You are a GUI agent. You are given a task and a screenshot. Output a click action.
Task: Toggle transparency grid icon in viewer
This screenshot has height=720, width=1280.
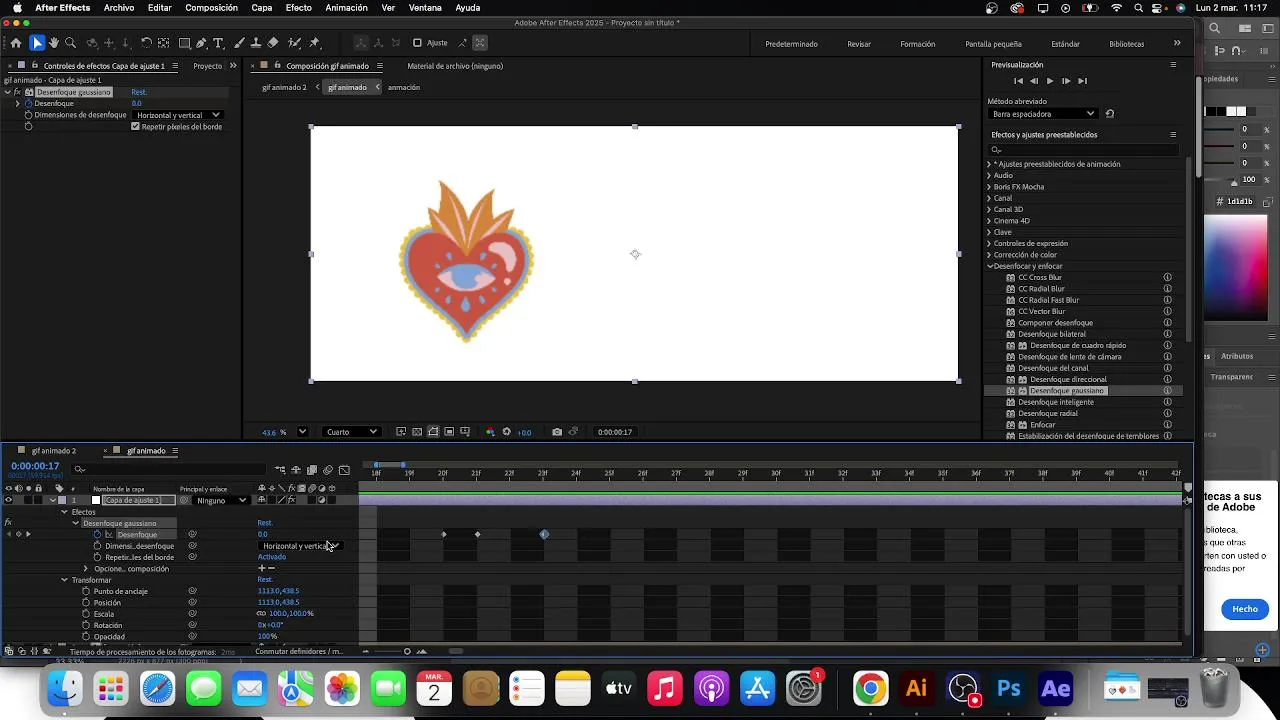[417, 432]
